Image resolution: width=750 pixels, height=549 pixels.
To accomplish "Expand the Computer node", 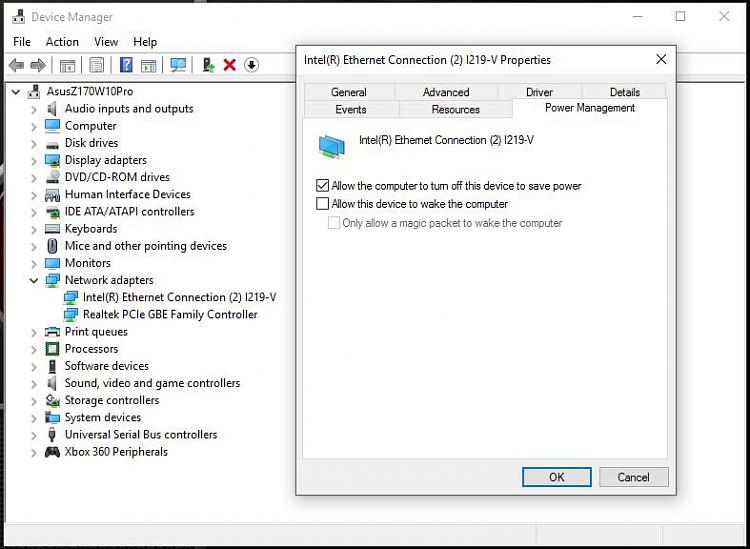I will tap(33, 127).
